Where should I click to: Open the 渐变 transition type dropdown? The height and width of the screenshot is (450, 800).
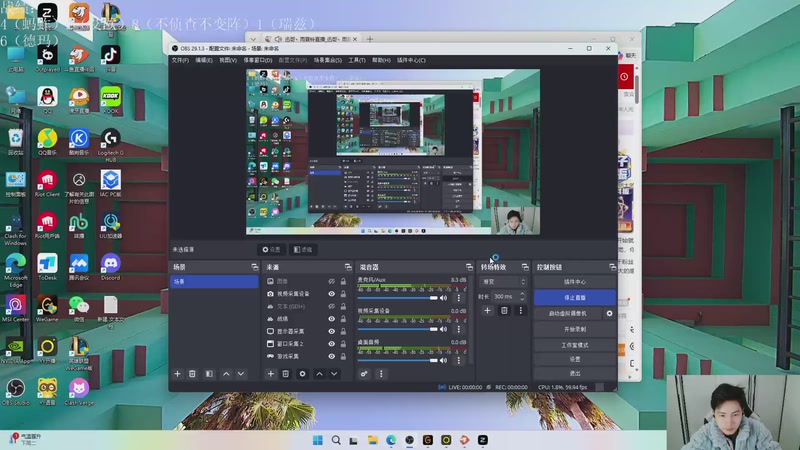[503, 282]
